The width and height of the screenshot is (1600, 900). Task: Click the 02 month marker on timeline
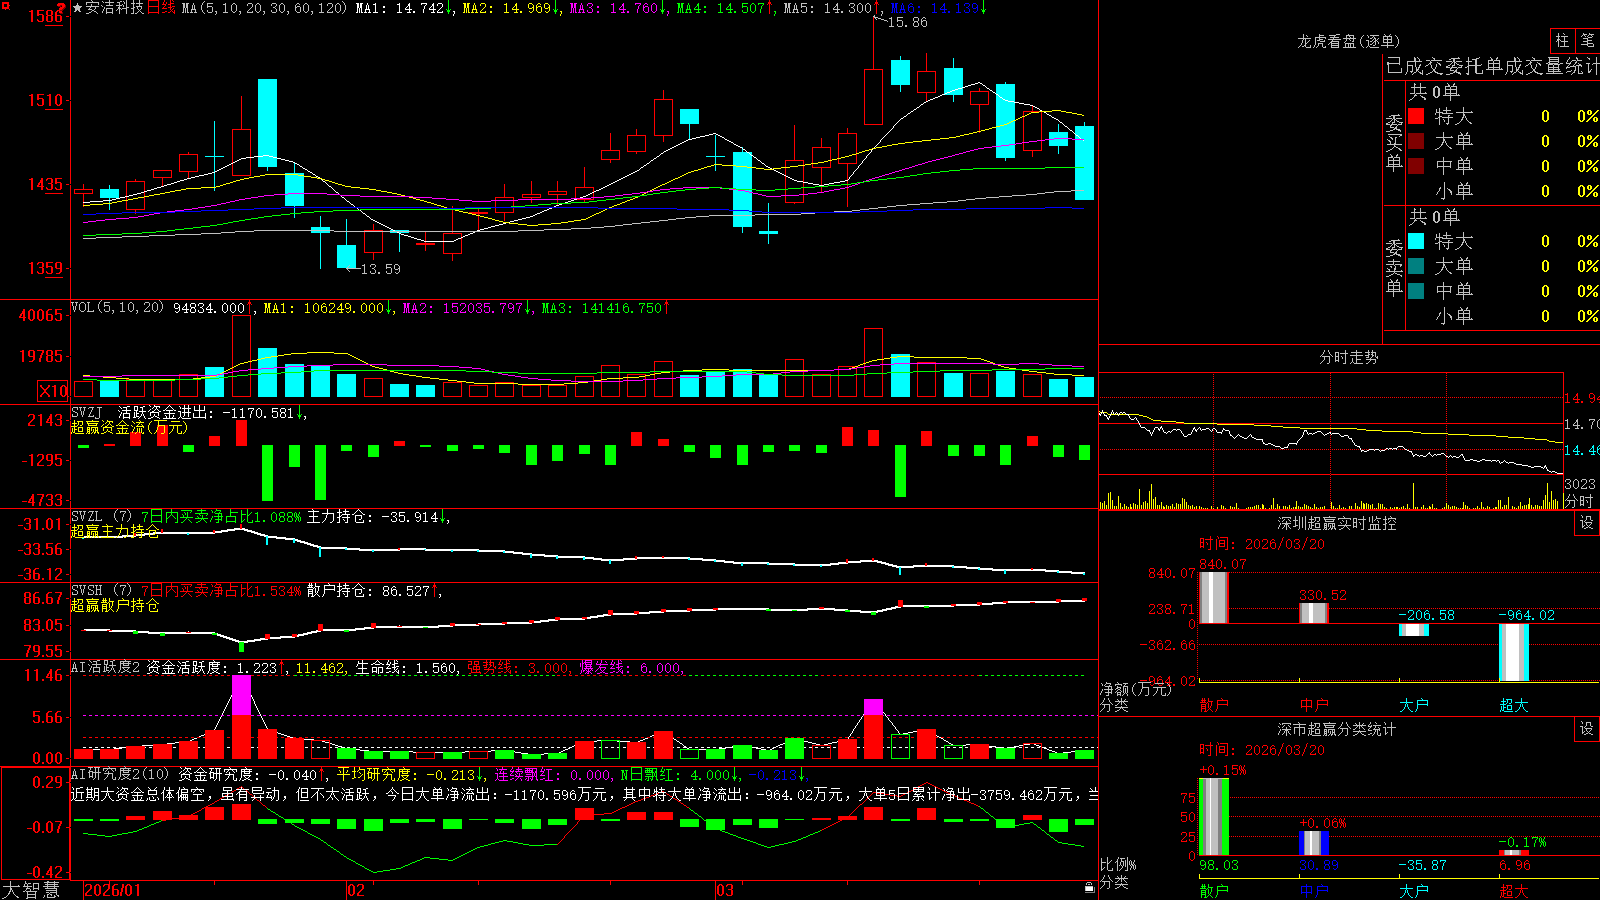pos(355,890)
